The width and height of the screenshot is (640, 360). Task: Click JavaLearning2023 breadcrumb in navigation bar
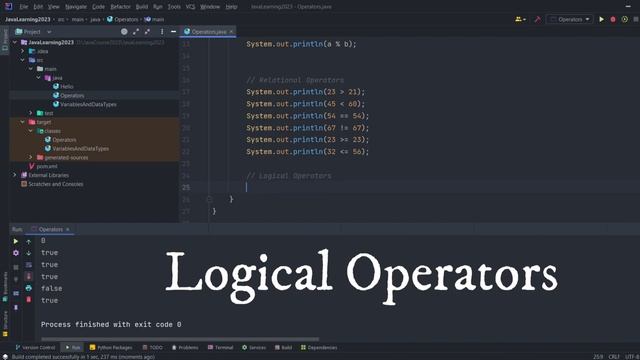[x=28, y=19]
